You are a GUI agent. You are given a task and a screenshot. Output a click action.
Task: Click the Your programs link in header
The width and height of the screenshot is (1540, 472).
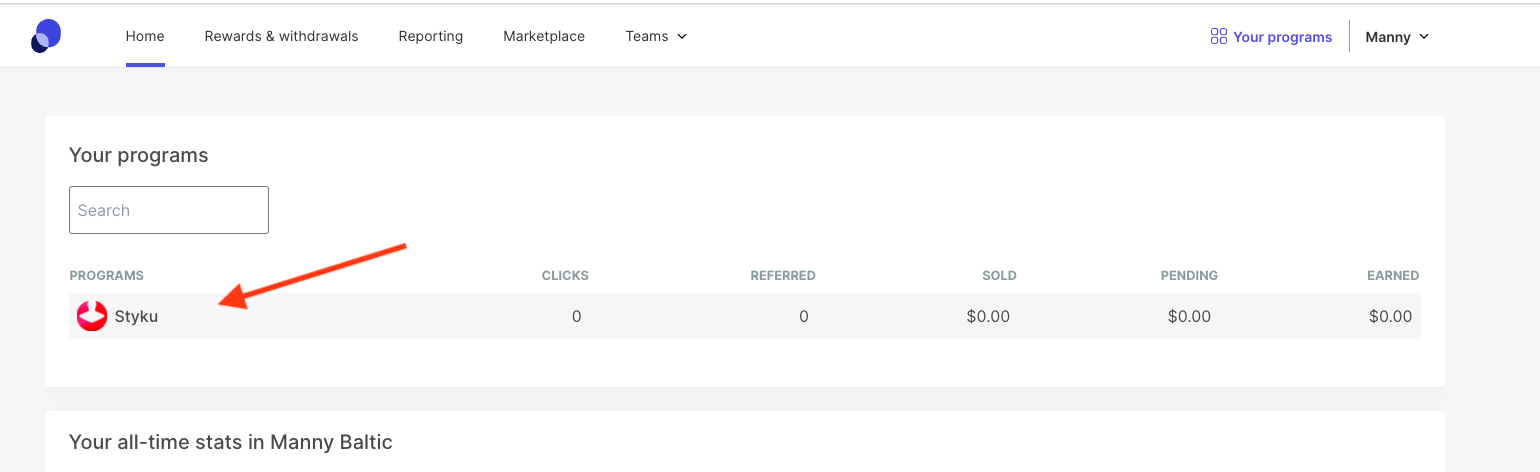coord(1282,37)
